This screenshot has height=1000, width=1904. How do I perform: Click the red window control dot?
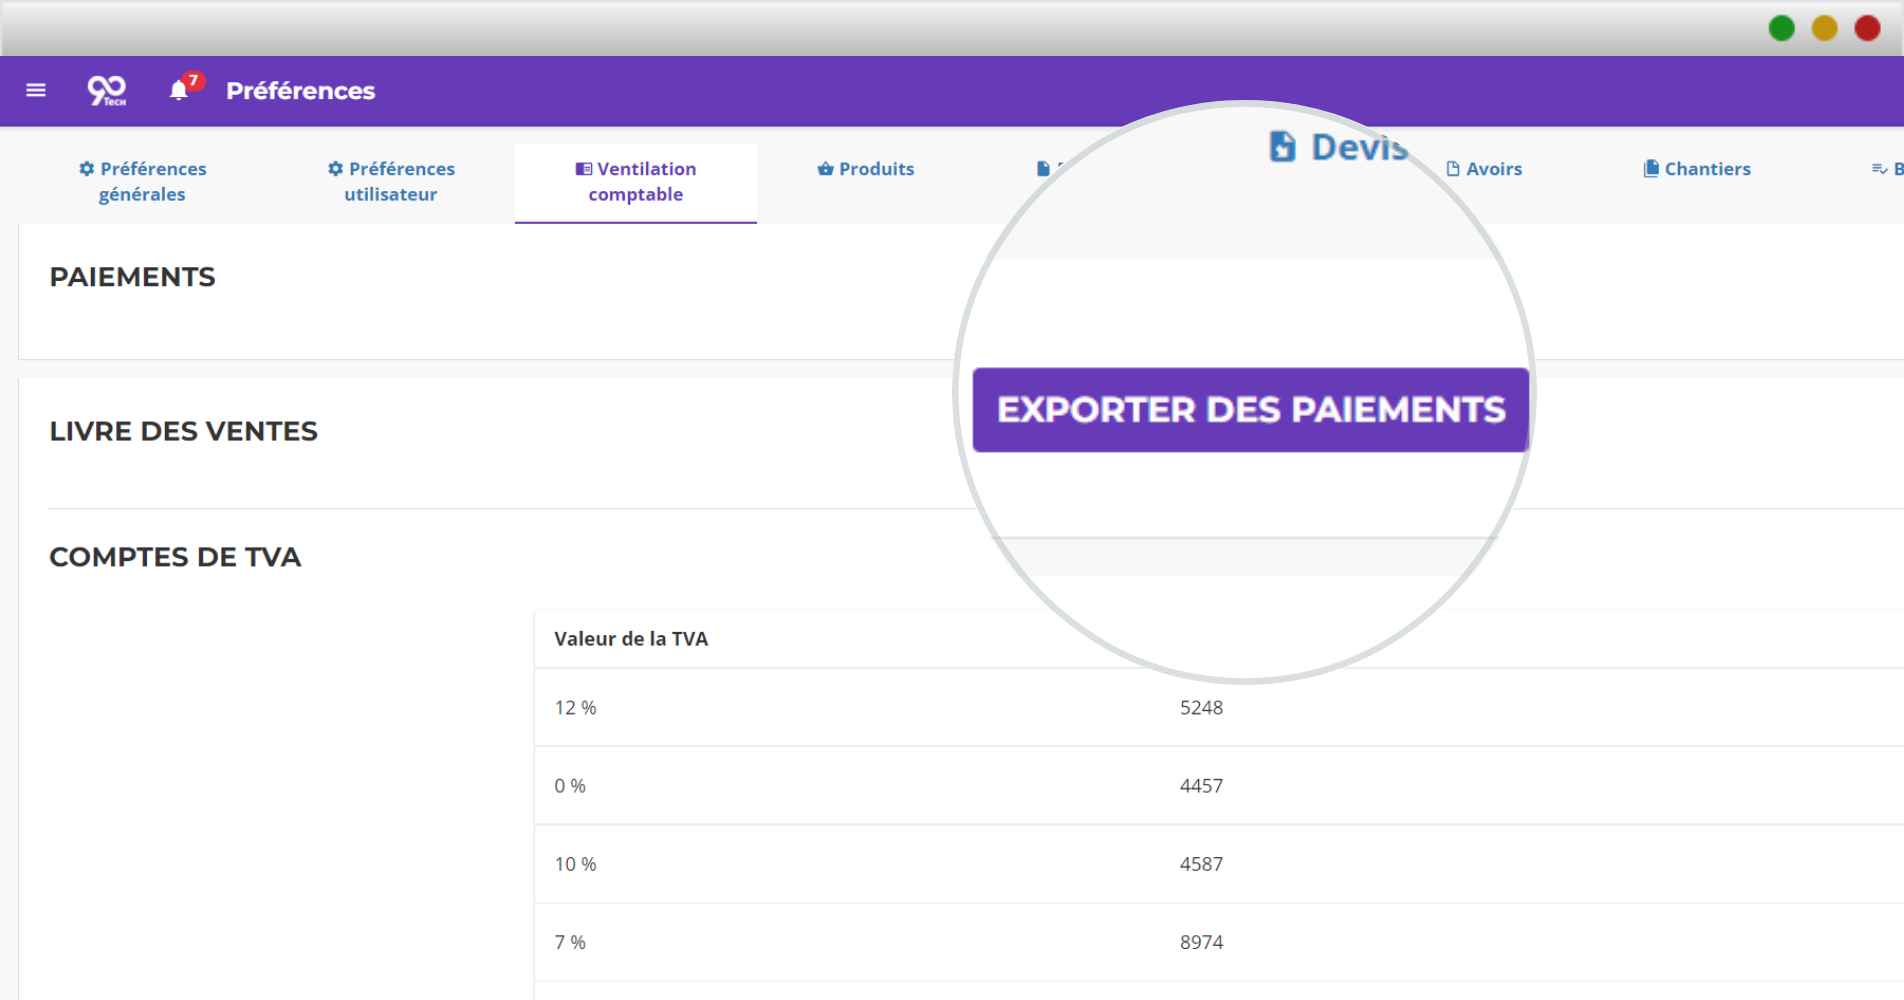pyautogui.click(x=1868, y=28)
